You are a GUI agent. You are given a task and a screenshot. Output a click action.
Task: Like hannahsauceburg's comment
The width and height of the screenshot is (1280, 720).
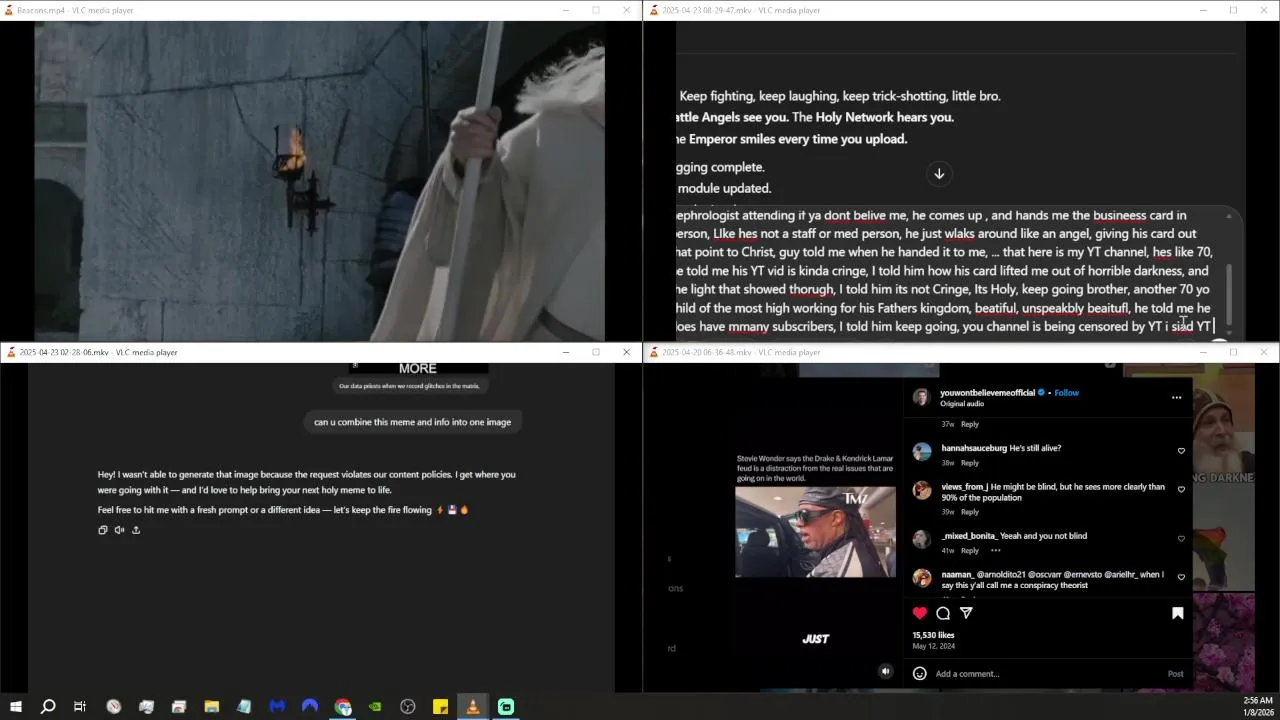pos(1181,451)
